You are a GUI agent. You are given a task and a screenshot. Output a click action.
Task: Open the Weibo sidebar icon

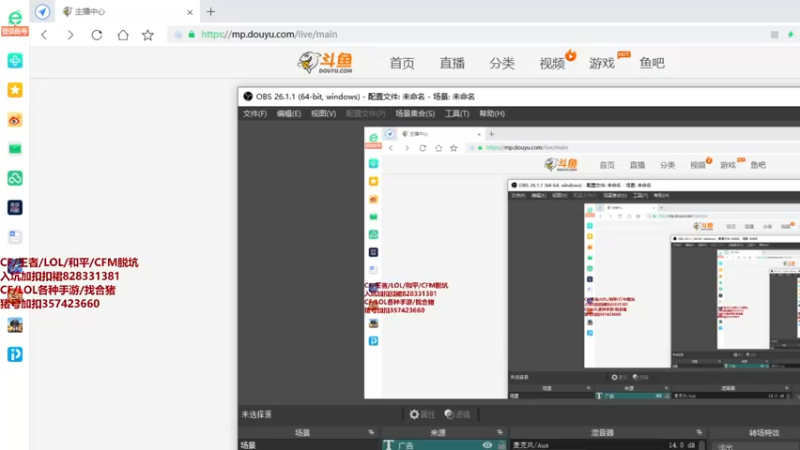point(15,120)
